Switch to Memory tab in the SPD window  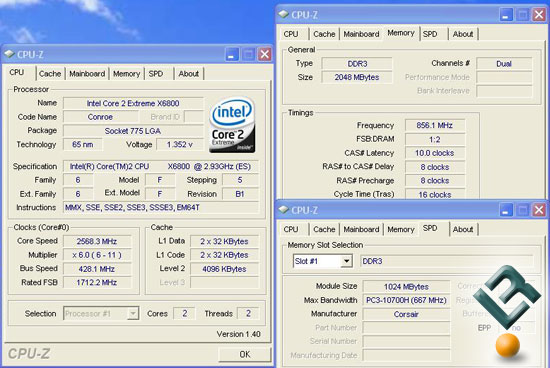[x=401, y=229]
